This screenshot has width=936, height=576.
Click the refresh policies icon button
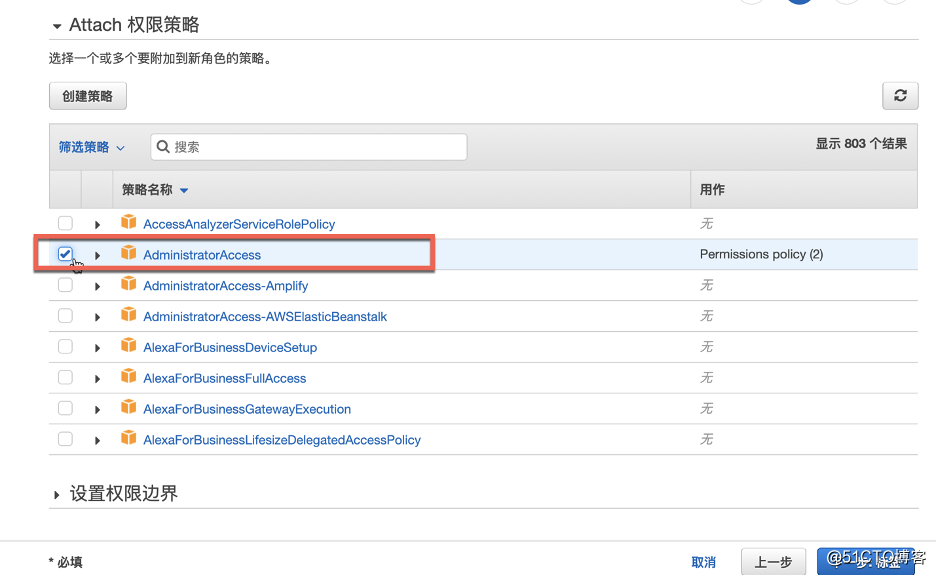coord(900,96)
